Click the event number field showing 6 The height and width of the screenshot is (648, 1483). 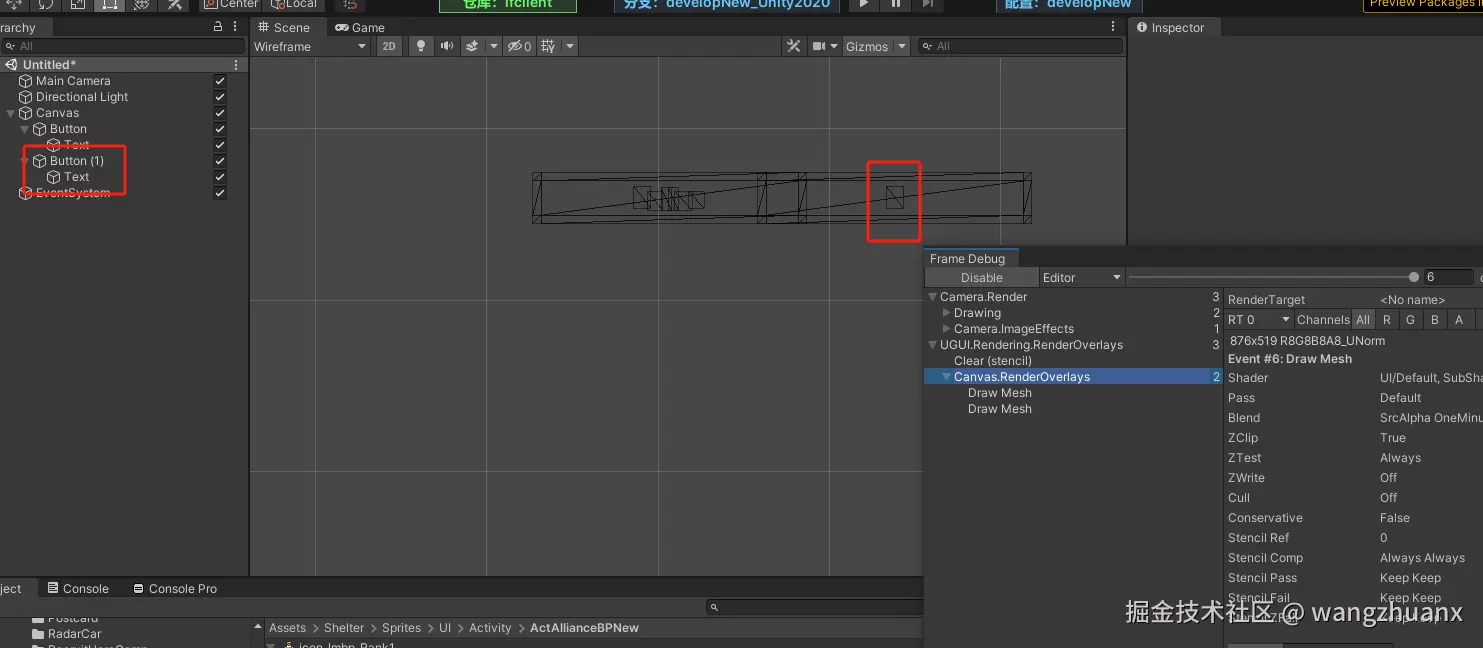click(x=1448, y=277)
